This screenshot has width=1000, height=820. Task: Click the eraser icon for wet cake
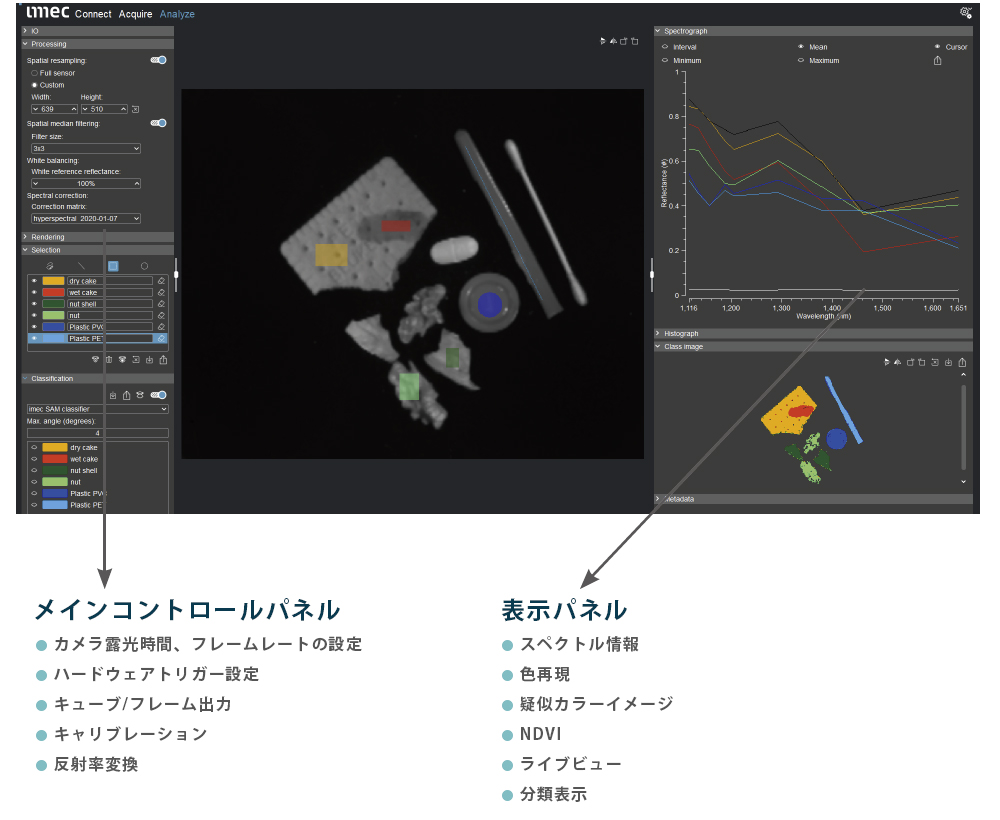pyautogui.click(x=161, y=292)
